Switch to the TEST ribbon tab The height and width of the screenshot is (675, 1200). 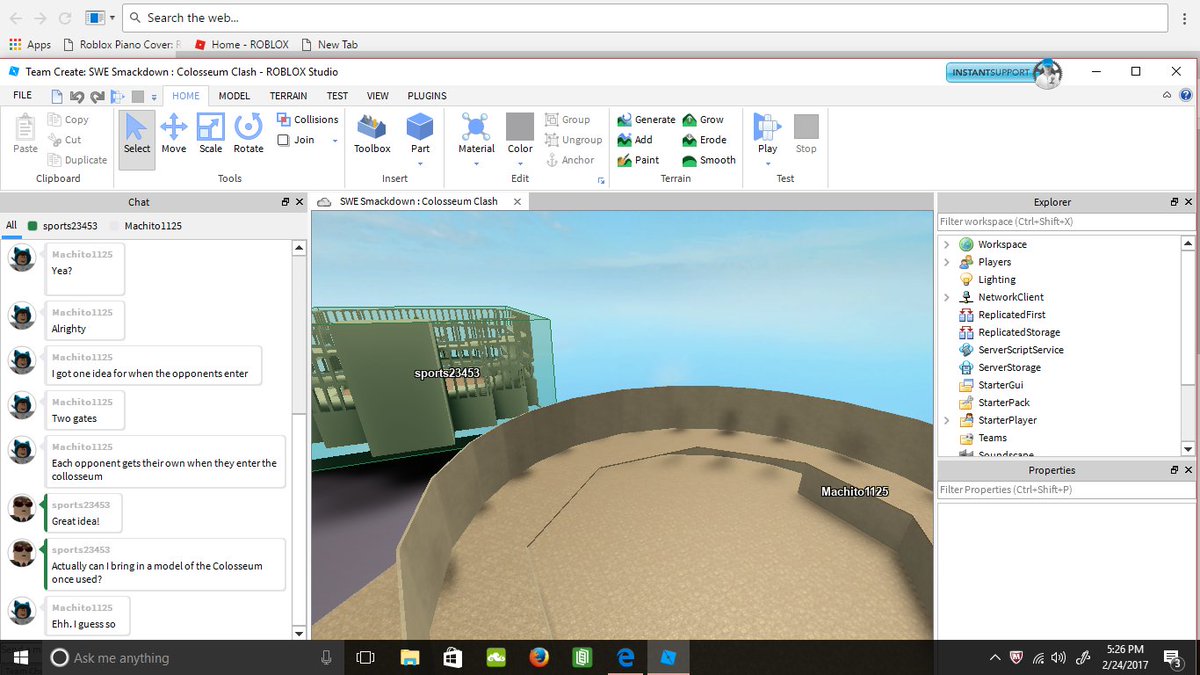pyautogui.click(x=337, y=96)
